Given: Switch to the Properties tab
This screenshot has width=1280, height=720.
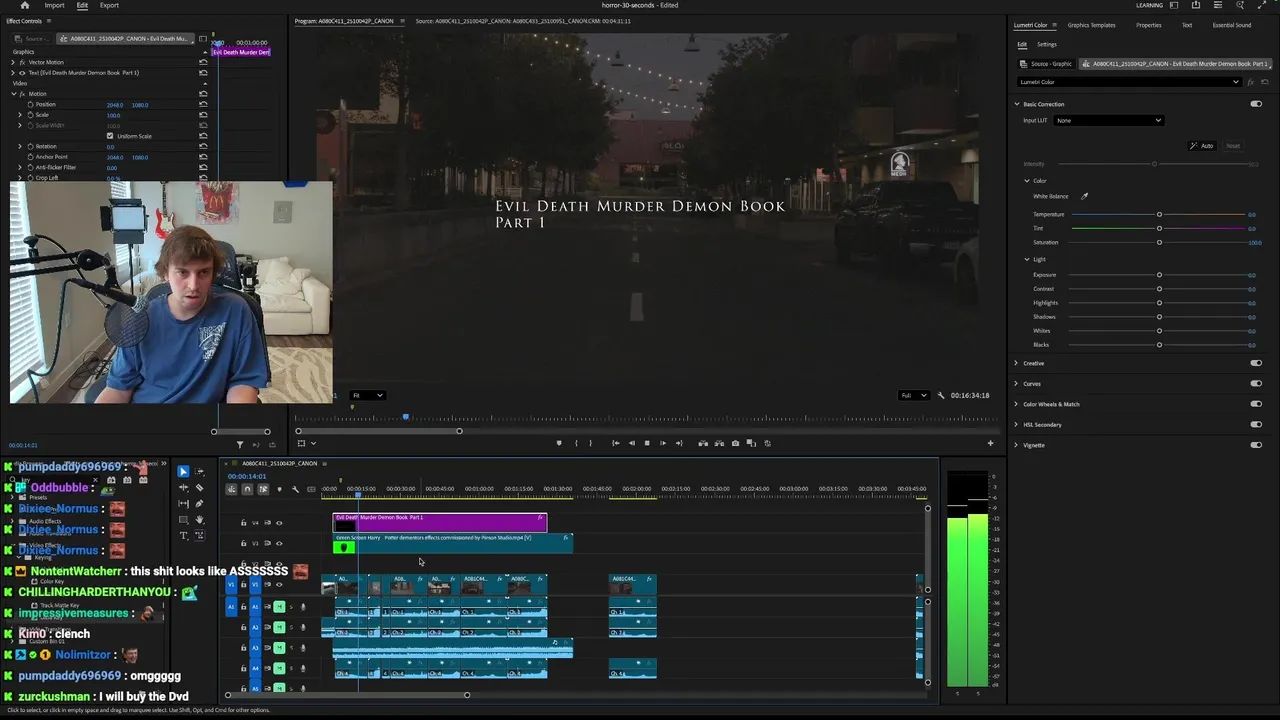Looking at the screenshot, I should [1148, 25].
